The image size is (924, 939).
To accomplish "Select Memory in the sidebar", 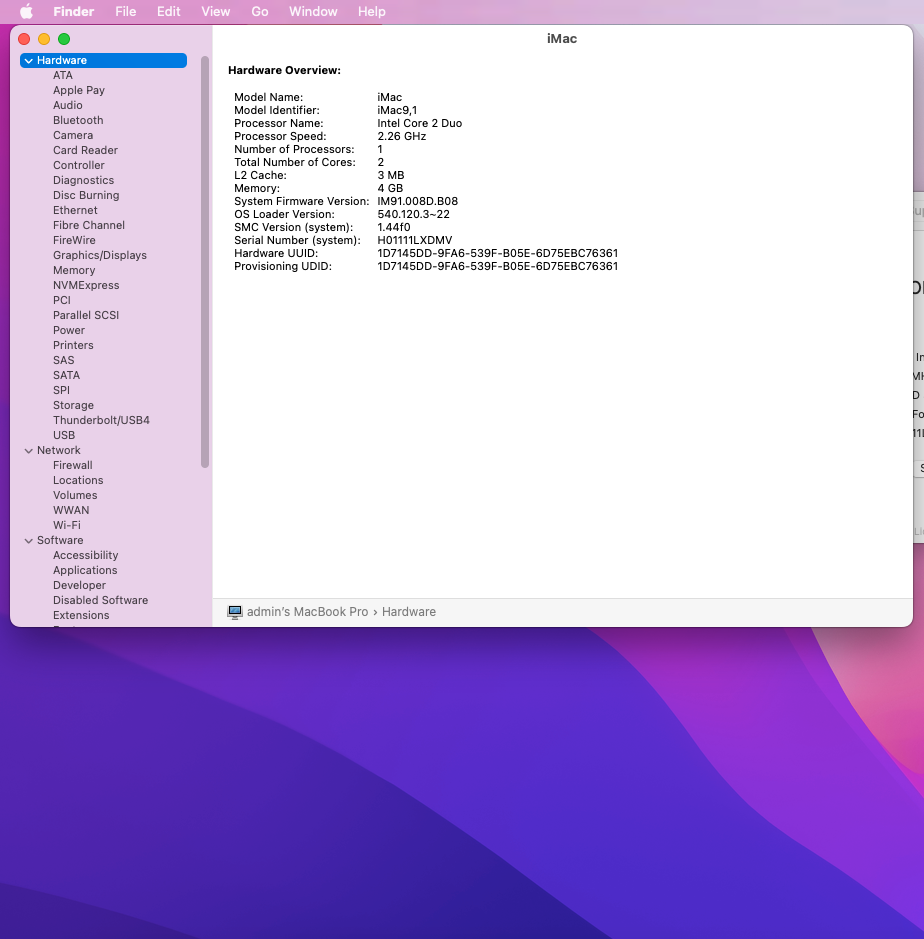I will 74,270.
